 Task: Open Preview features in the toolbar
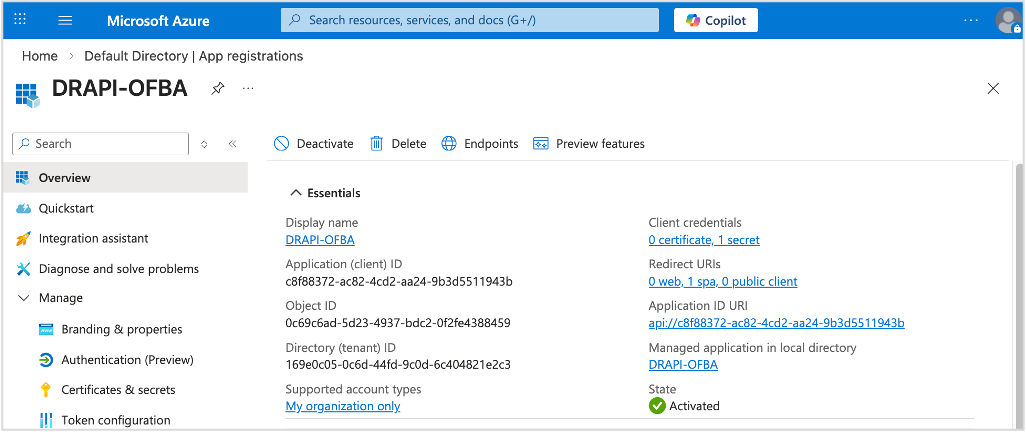click(x=589, y=144)
